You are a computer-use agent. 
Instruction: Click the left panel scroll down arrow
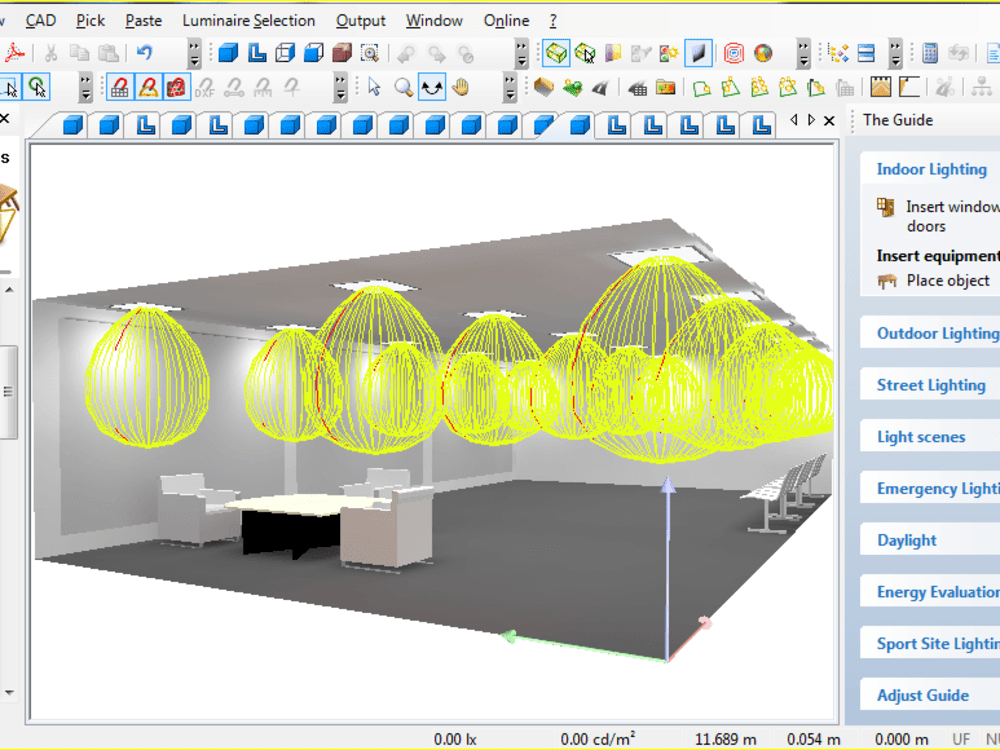pyautogui.click(x=10, y=692)
